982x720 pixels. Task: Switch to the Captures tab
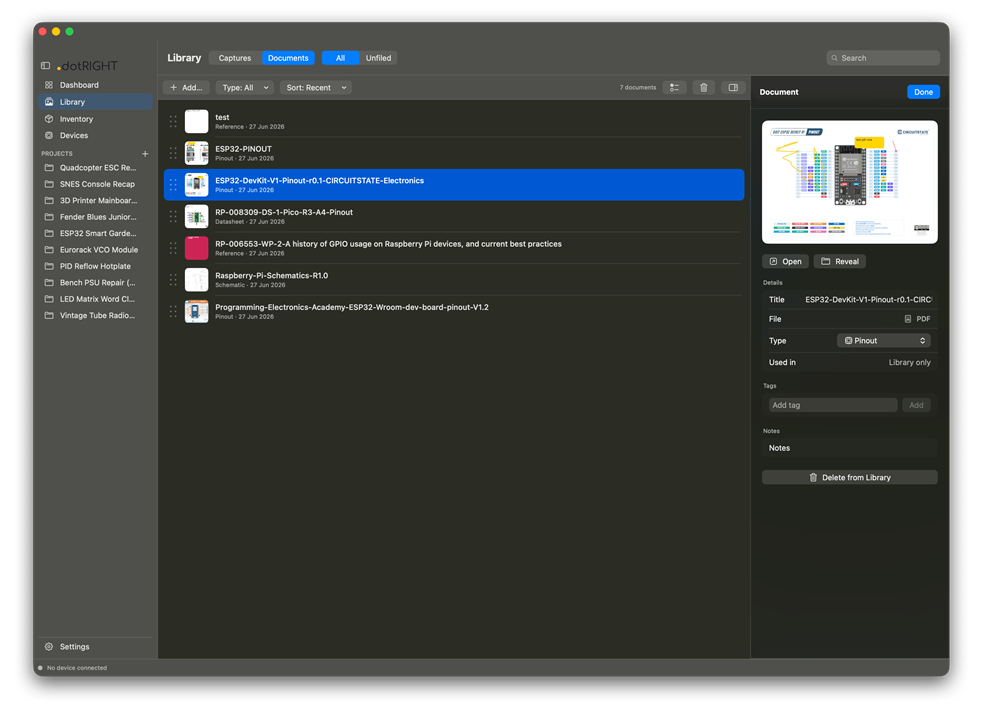click(x=235, y=58)
